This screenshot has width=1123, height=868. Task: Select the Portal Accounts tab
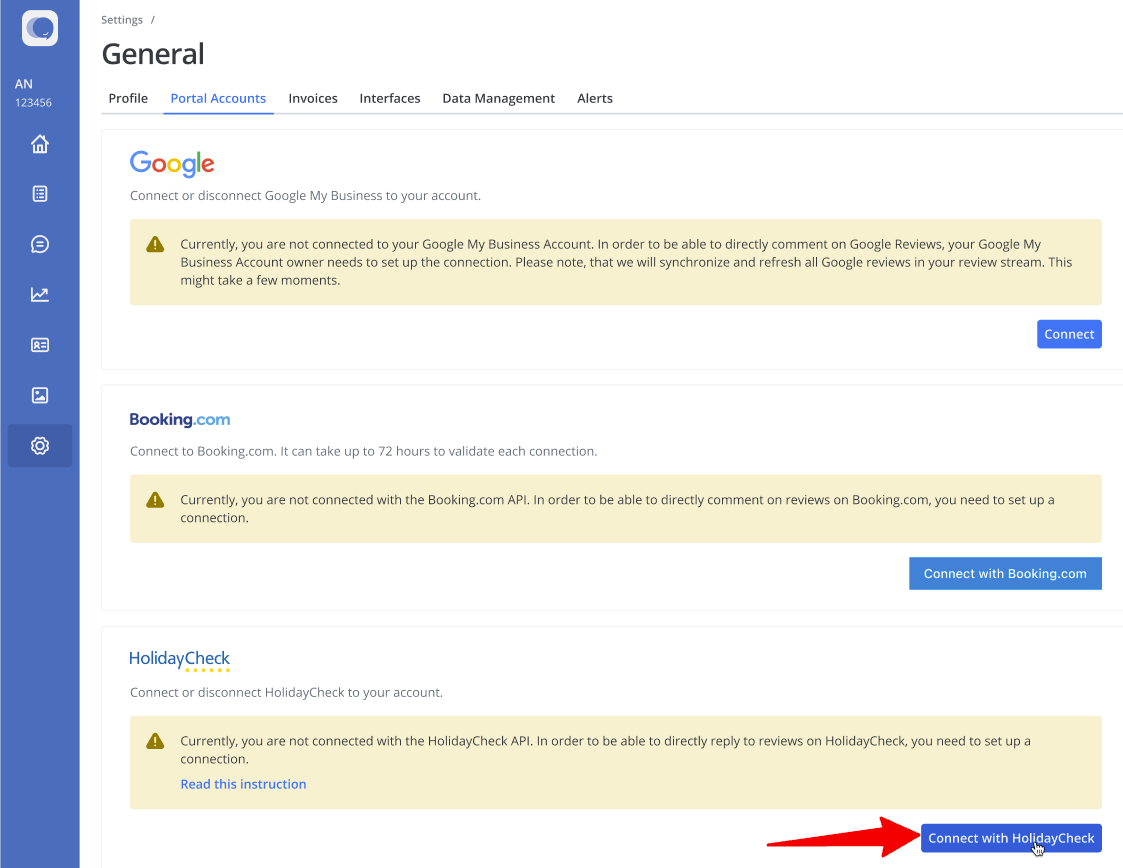click(218, 98)
